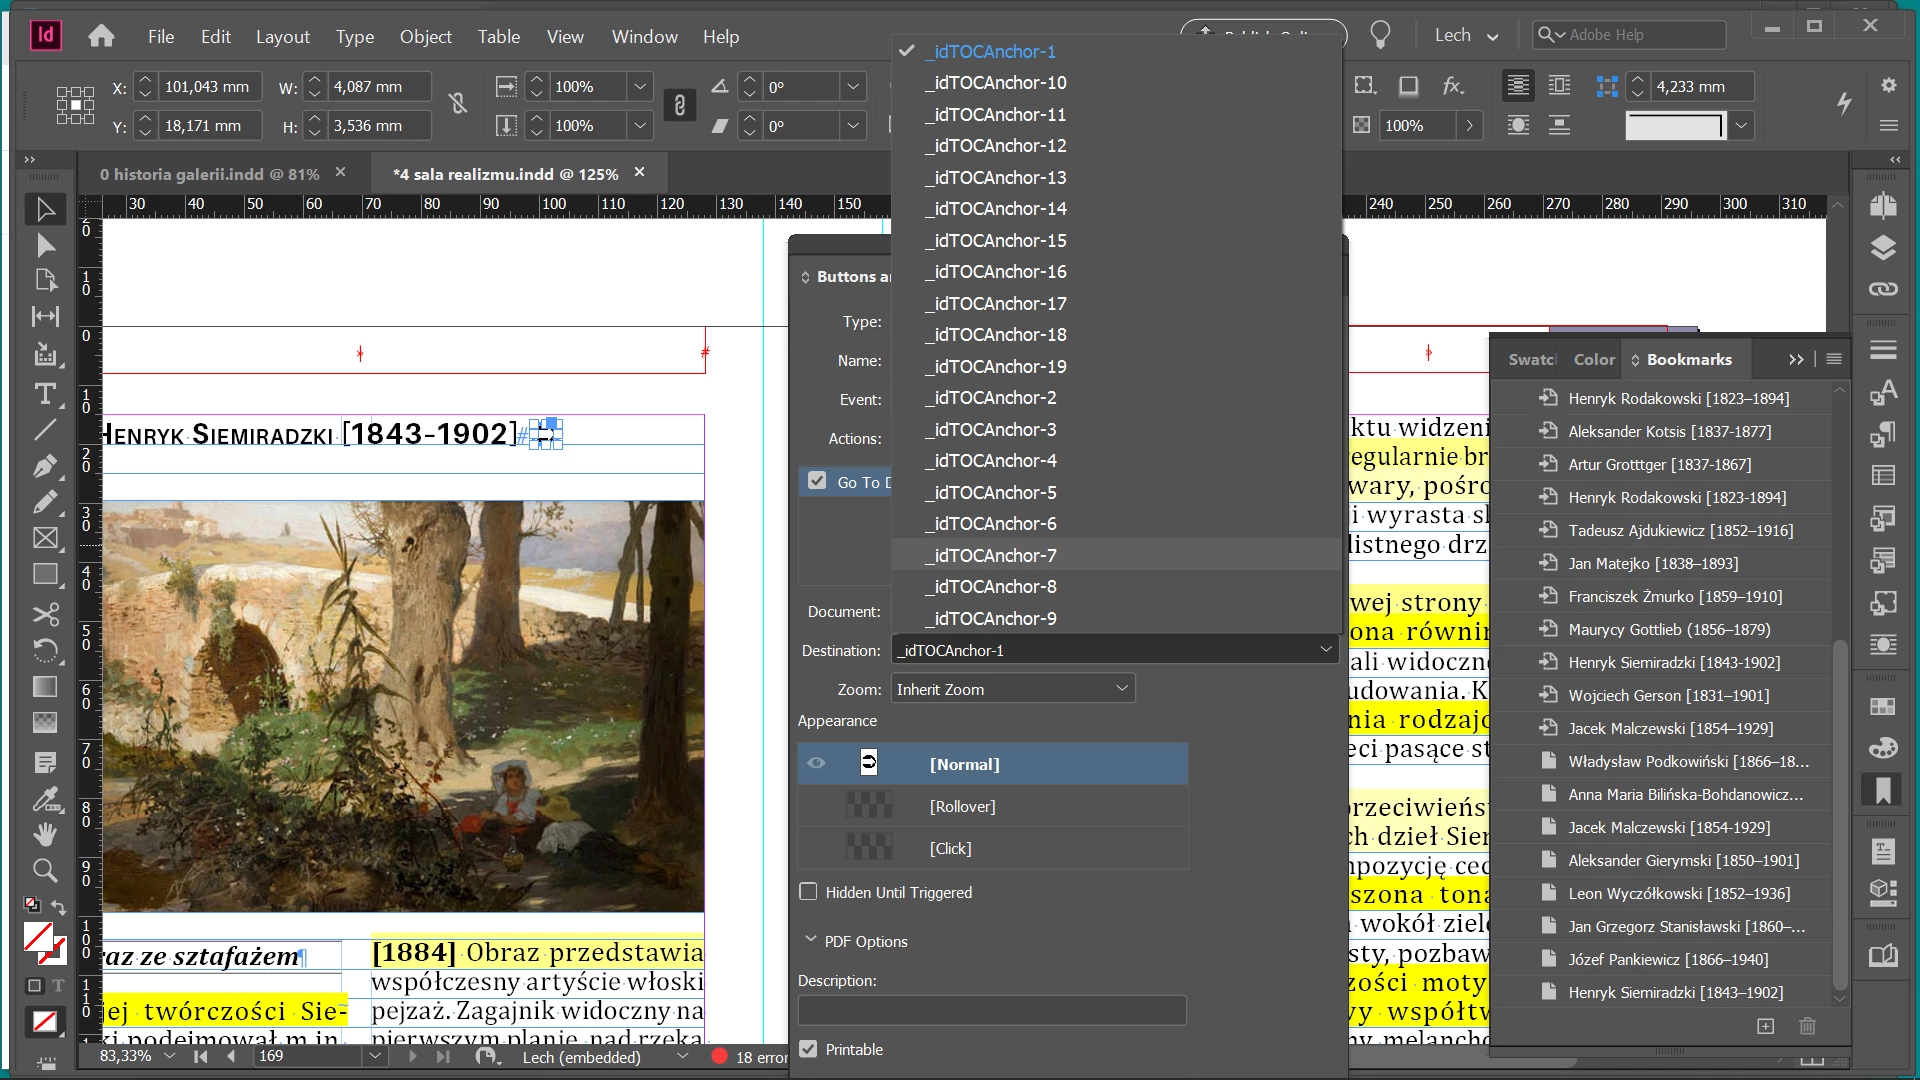Delete selected bookmark with trash icon
The width and height of the screenshot is (1920, 1080).
pyautogui.click(x=1807, y=1026)
